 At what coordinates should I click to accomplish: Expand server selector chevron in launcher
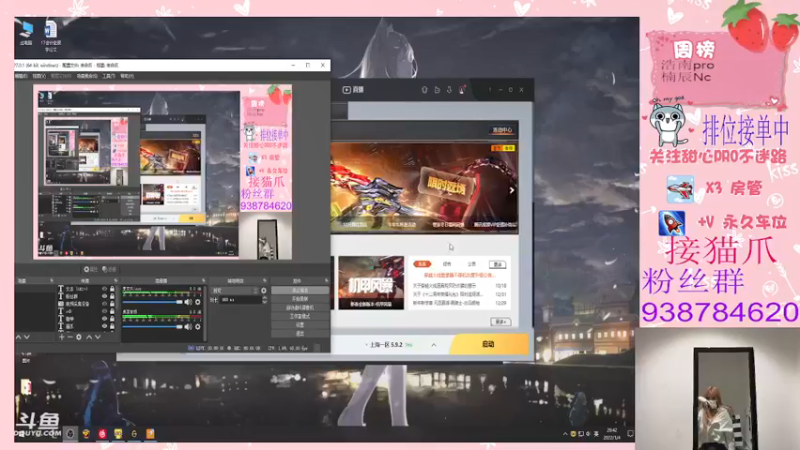pos(434,345)
